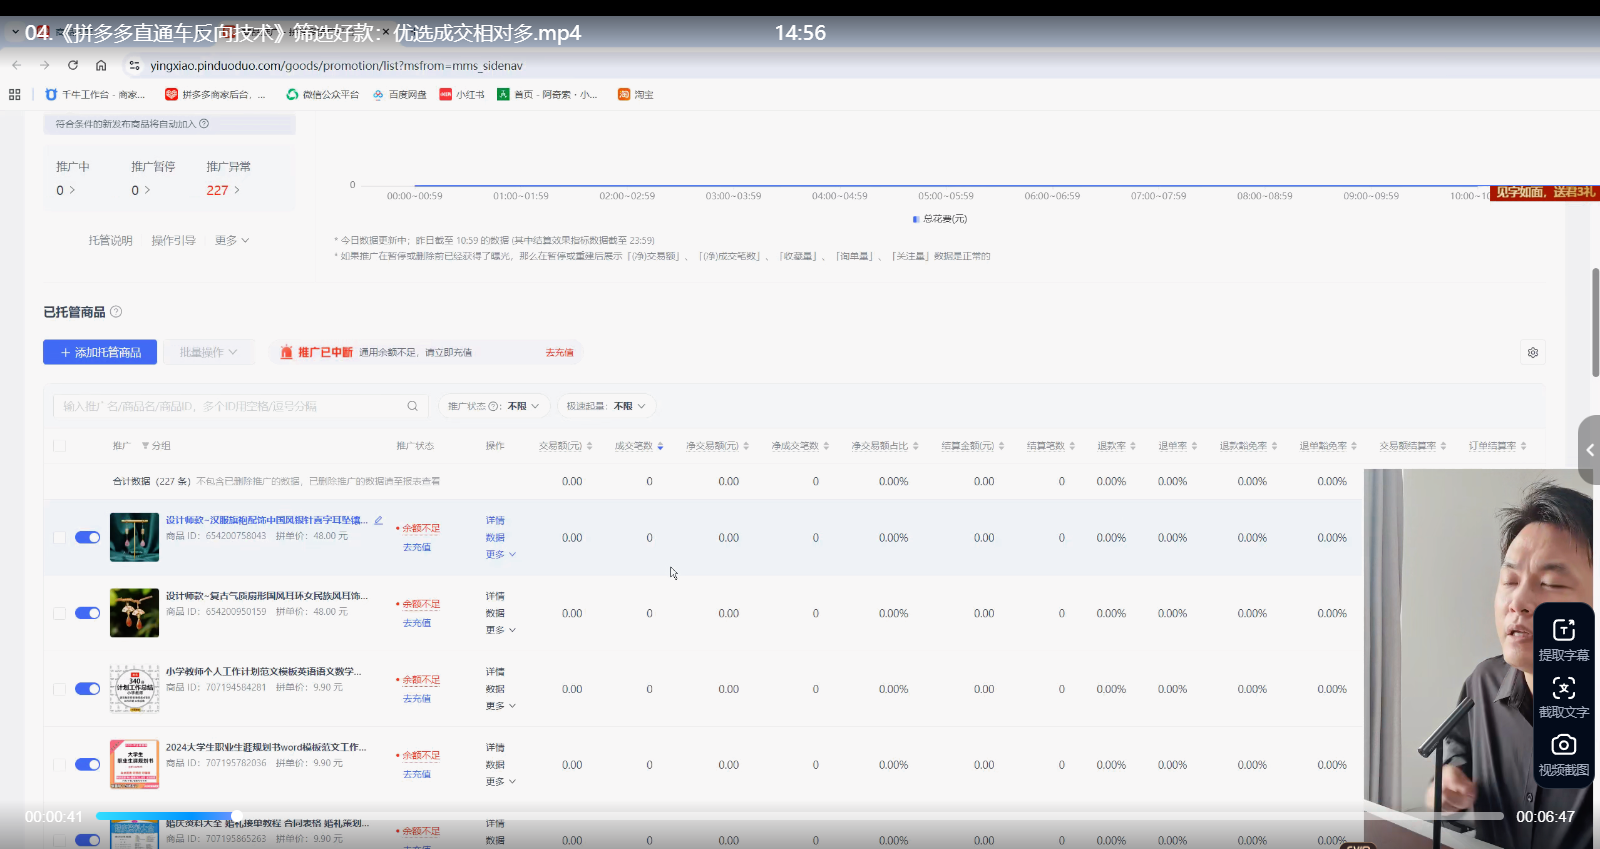1600x849 pixels.
Task: Check the select-all checkbox in the table header
Action: point(59,446)
